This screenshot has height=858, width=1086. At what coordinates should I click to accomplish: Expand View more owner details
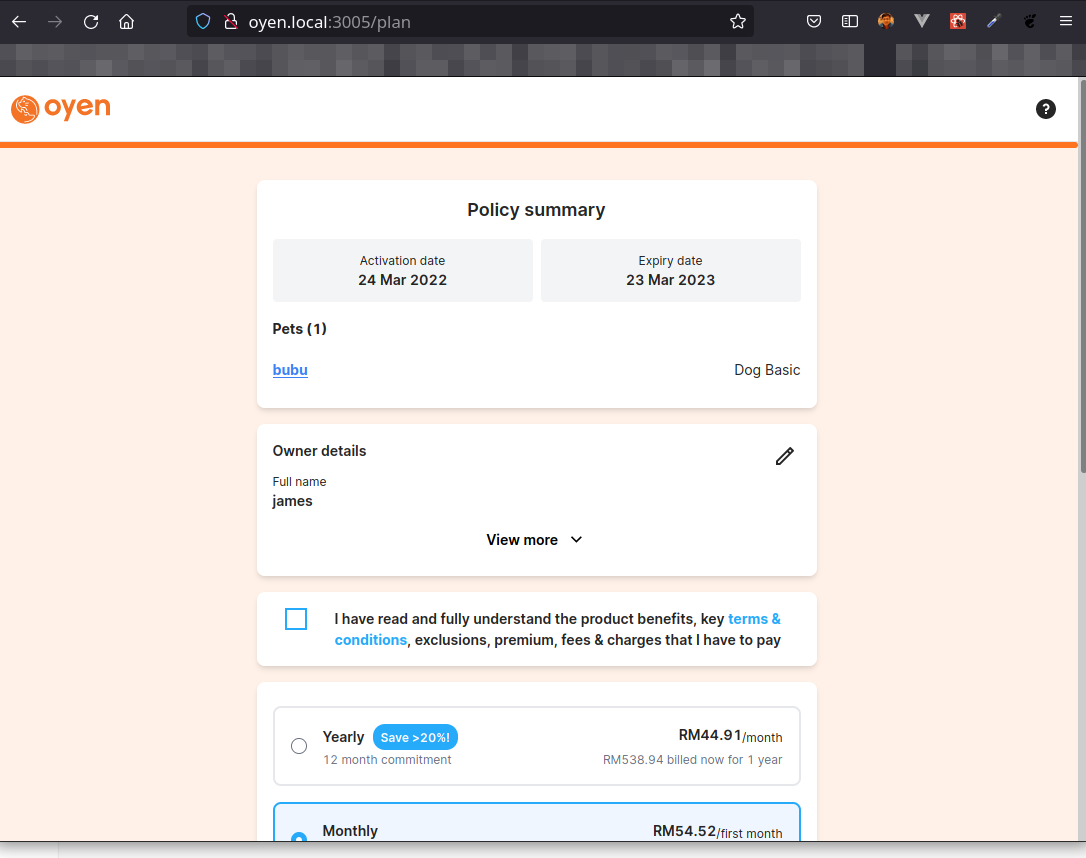click(522, 540)
